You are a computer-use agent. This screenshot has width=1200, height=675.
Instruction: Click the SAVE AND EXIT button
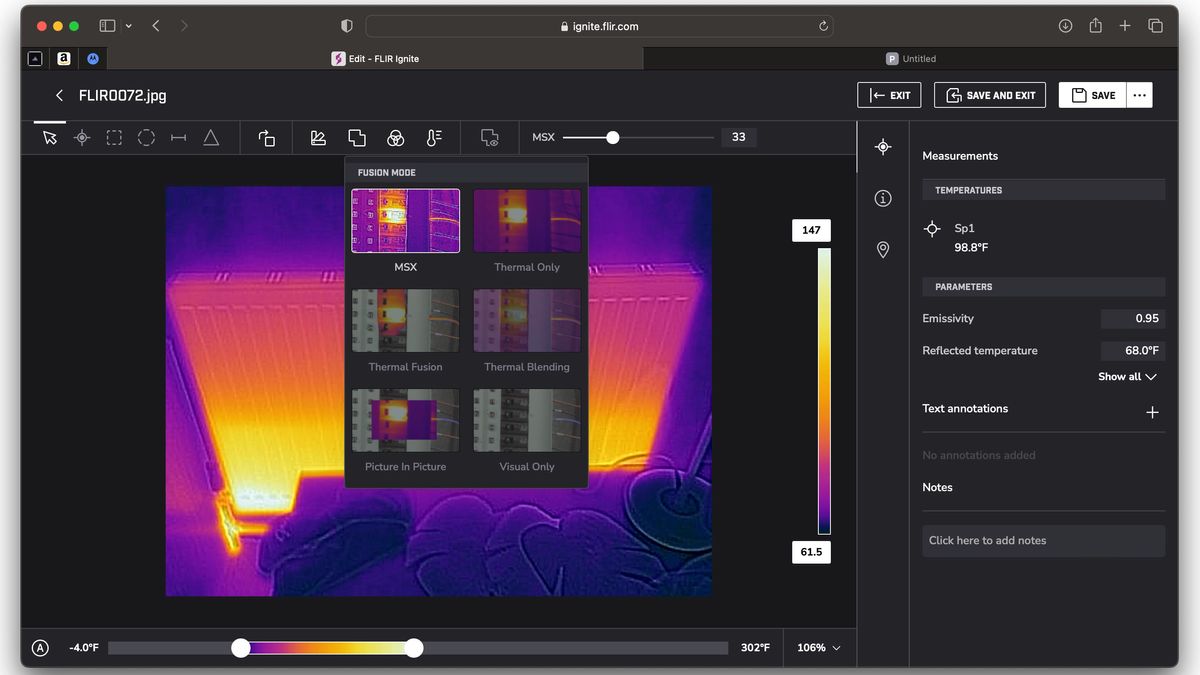click(990, 95)
